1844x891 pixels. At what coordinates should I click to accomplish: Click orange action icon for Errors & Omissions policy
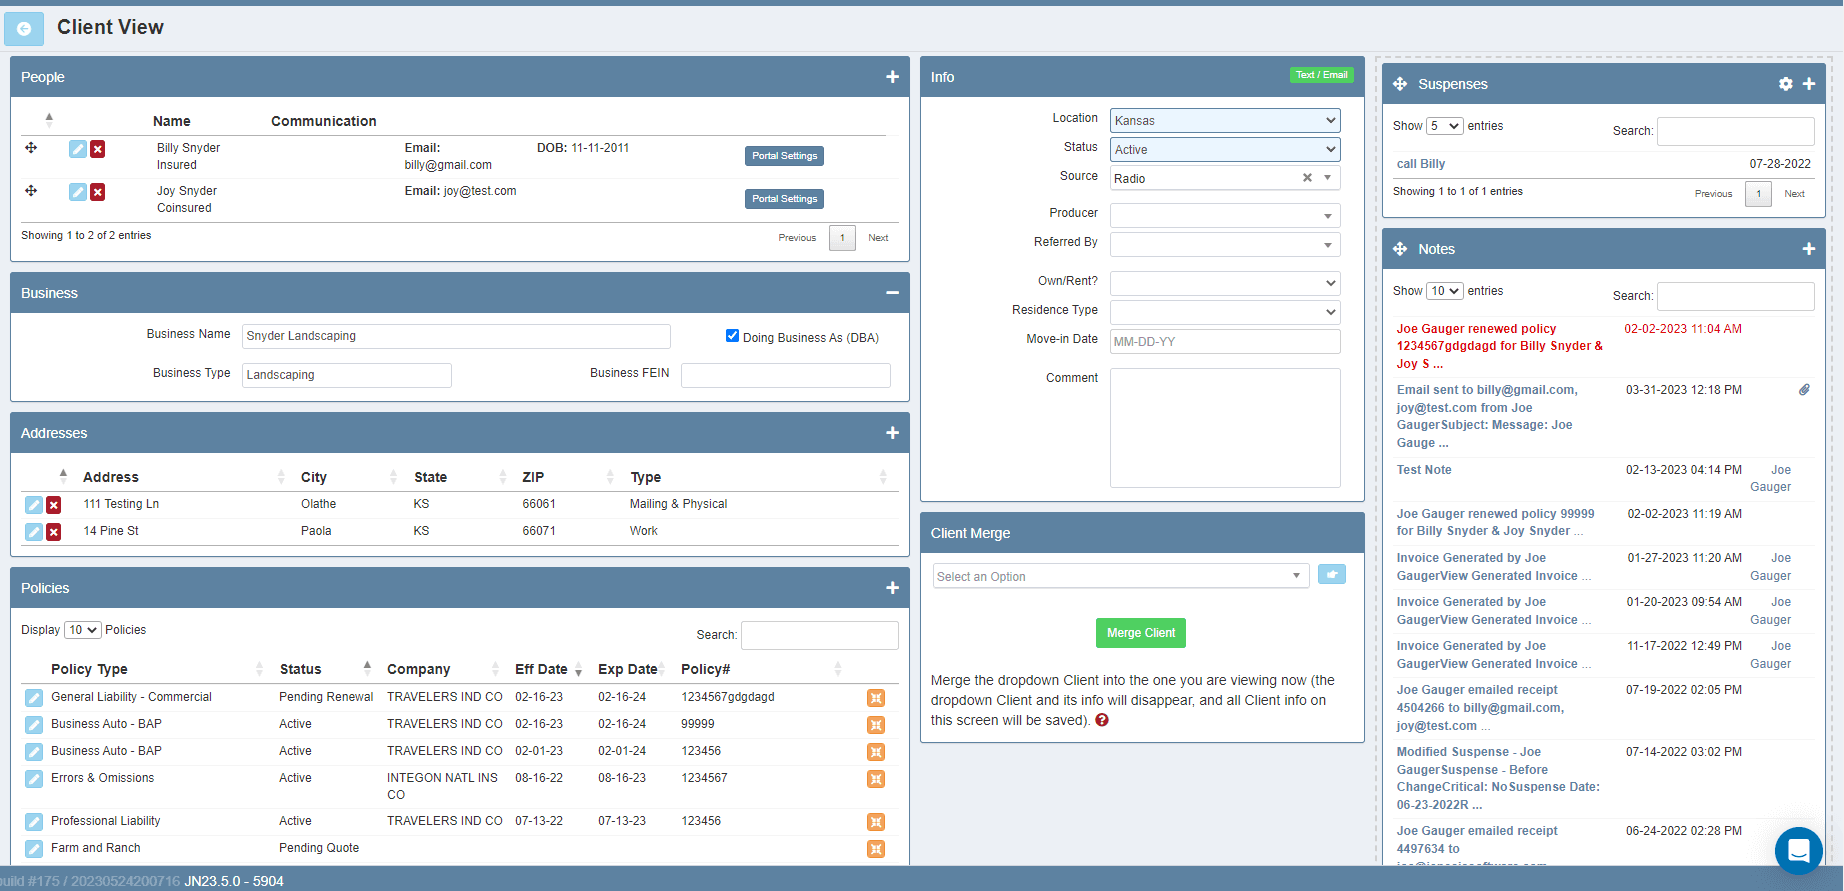tap(876, 779)
